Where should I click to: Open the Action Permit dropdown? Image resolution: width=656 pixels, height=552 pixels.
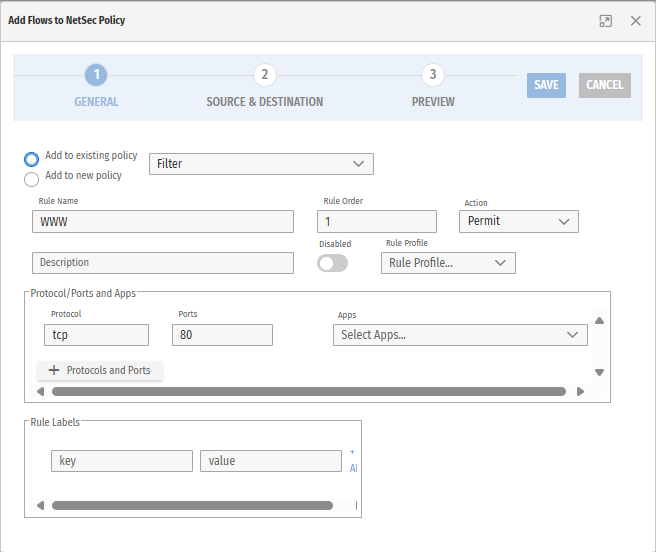pyautogui.click(x=518, y=221)
